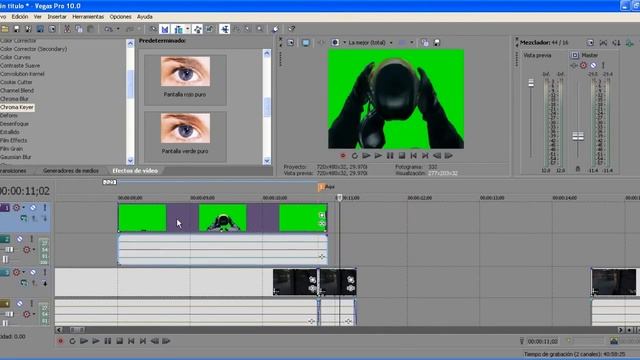Click the Vista previa volume fader
The image size is (640, 360).
[531, 83]
